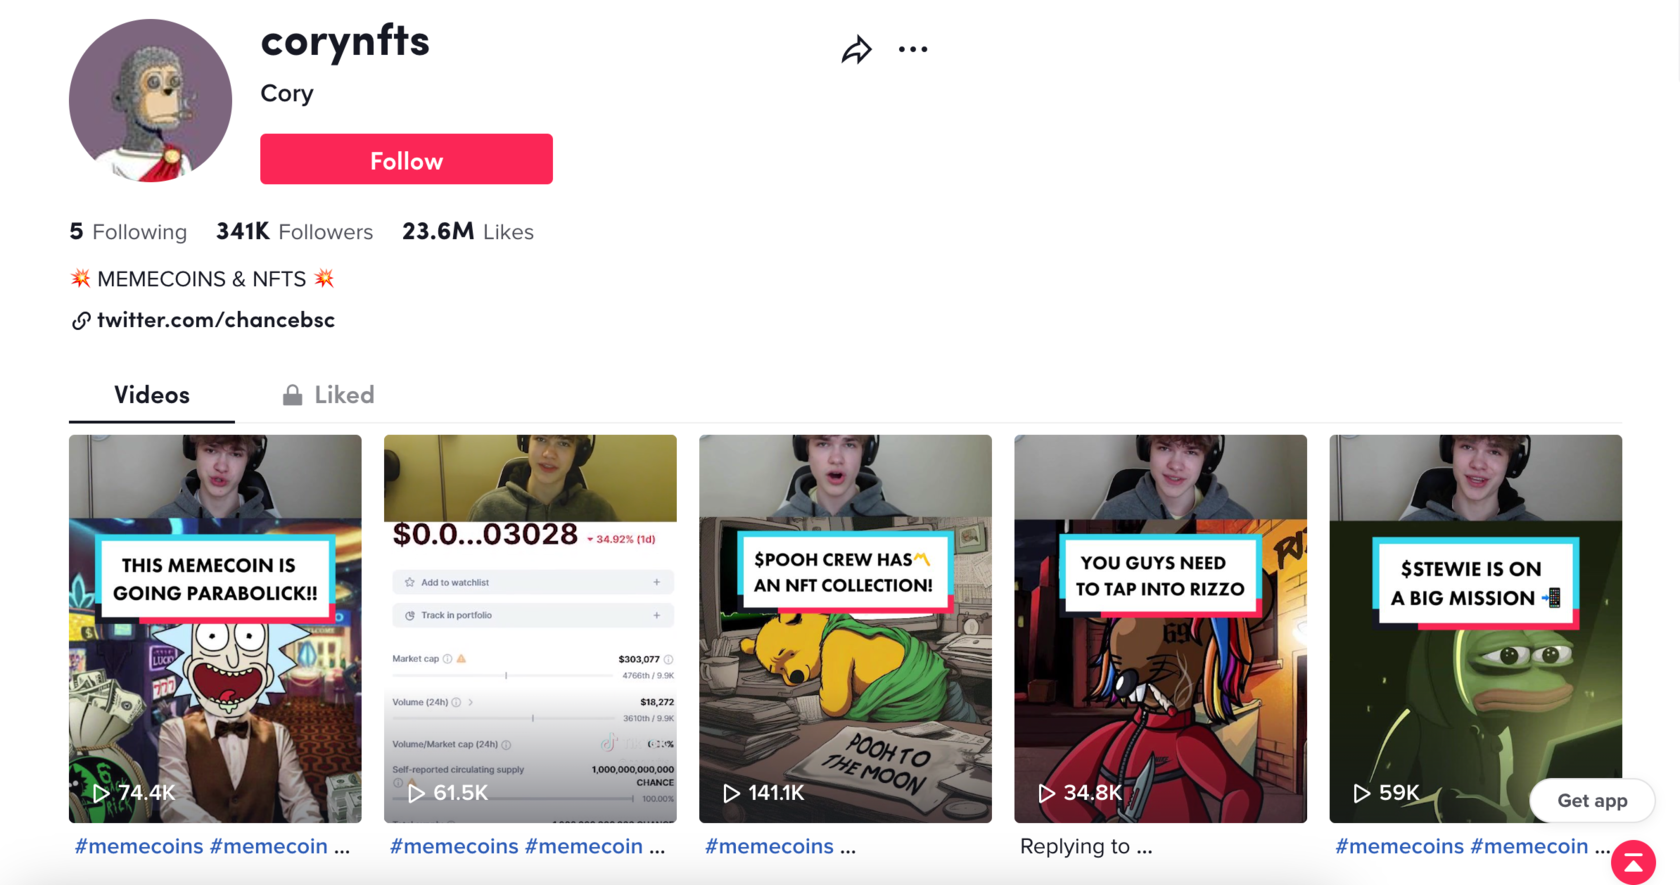Open the $0.0...03028 price video thumbnail

[x=530, y=628]
